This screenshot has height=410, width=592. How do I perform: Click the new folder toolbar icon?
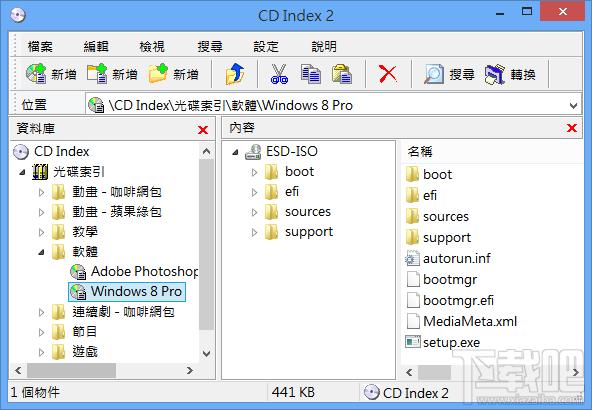click(x=158, y=73)
